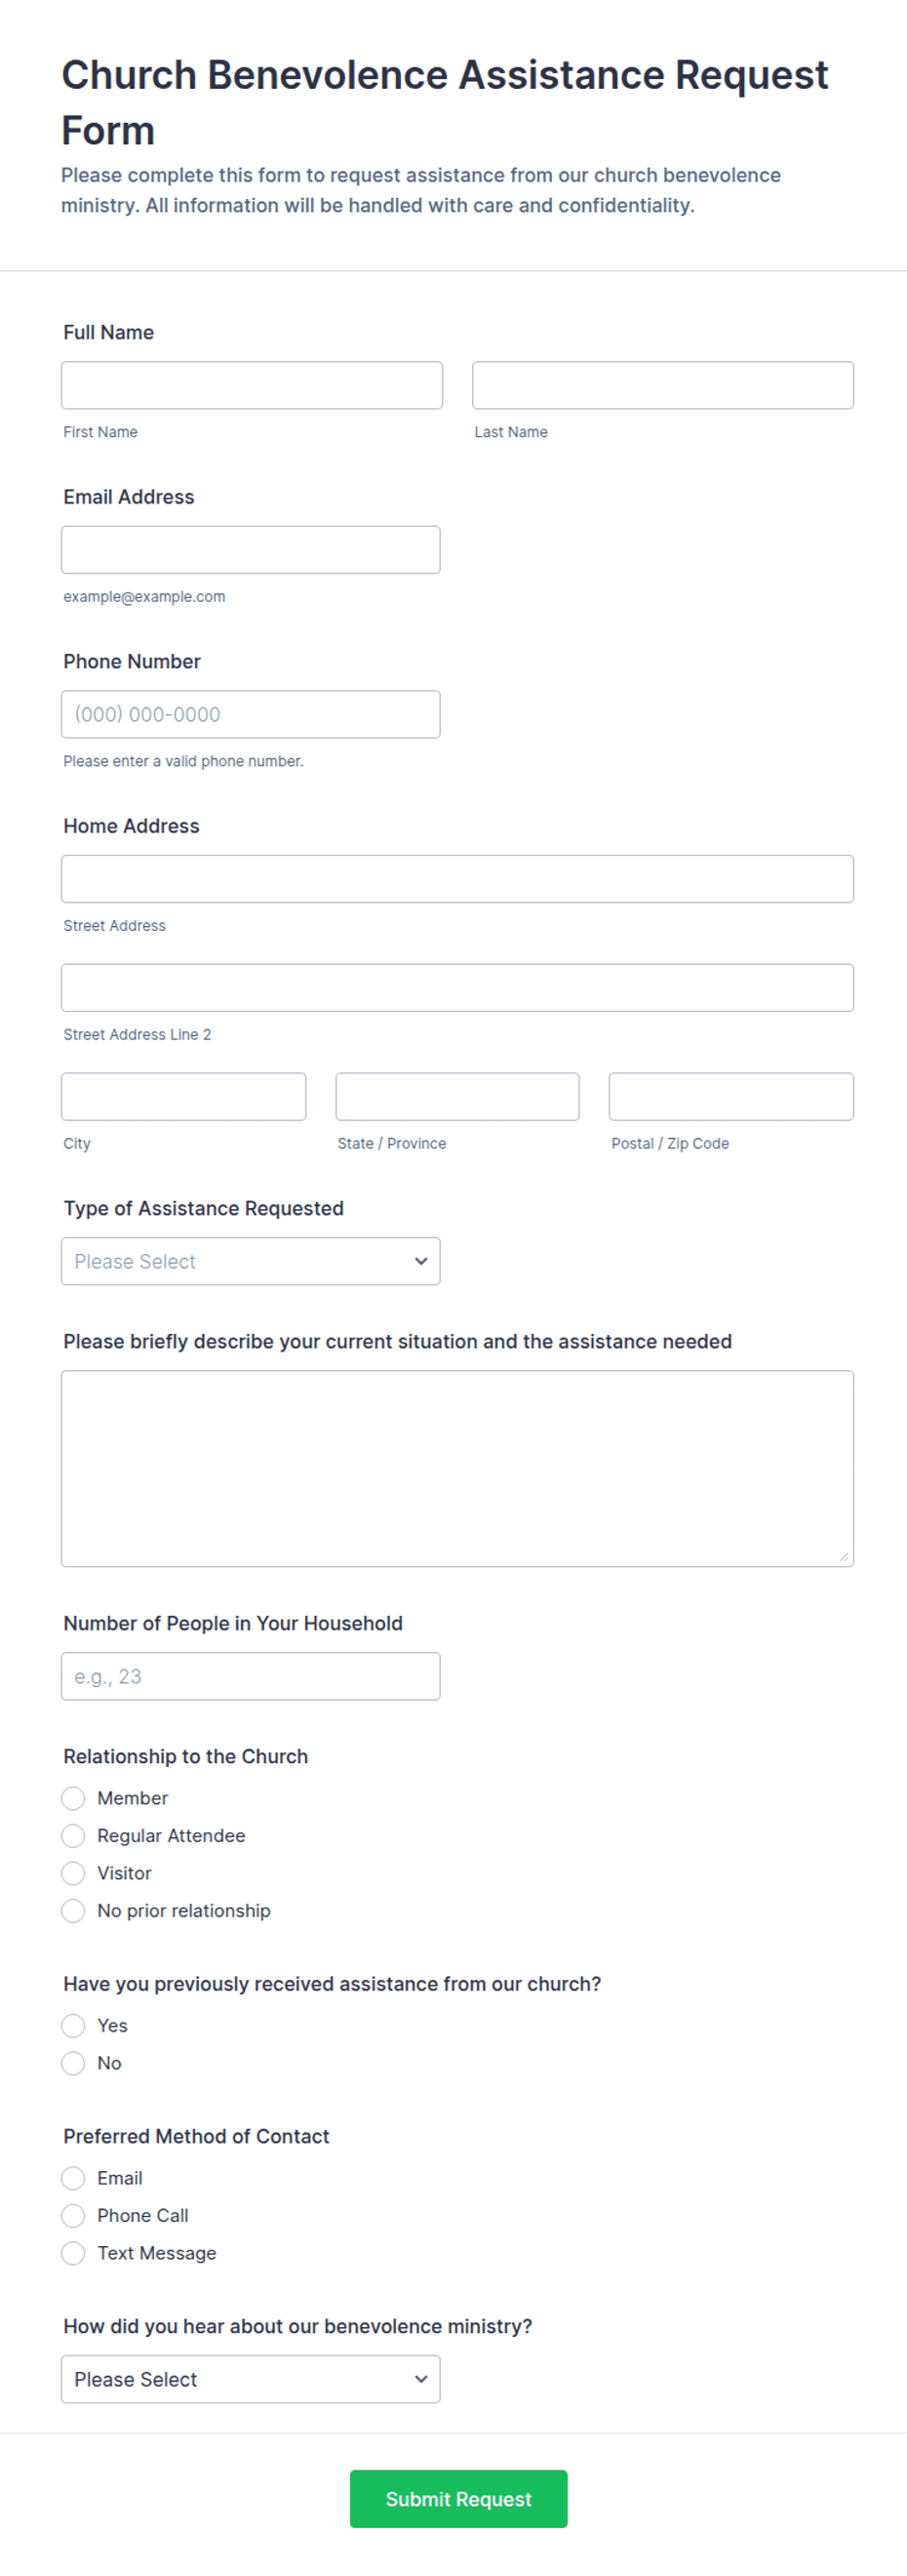Click the Submit Request button
907x2576 pixels.
point(458,2499)
